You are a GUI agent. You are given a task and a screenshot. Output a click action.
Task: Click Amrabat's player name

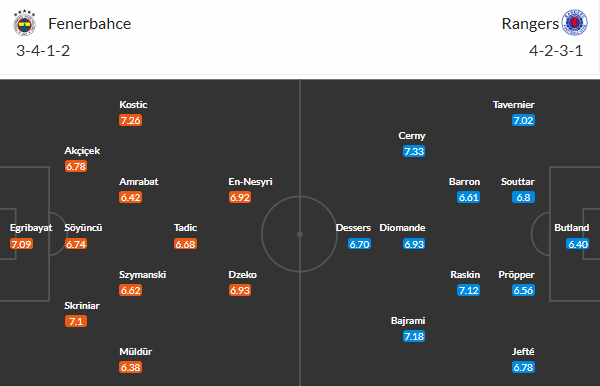tap(139, 182)
